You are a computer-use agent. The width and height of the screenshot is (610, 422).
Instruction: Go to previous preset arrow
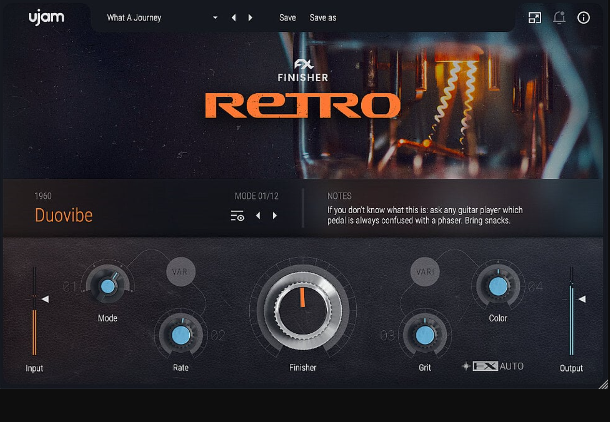pos(234,18)
